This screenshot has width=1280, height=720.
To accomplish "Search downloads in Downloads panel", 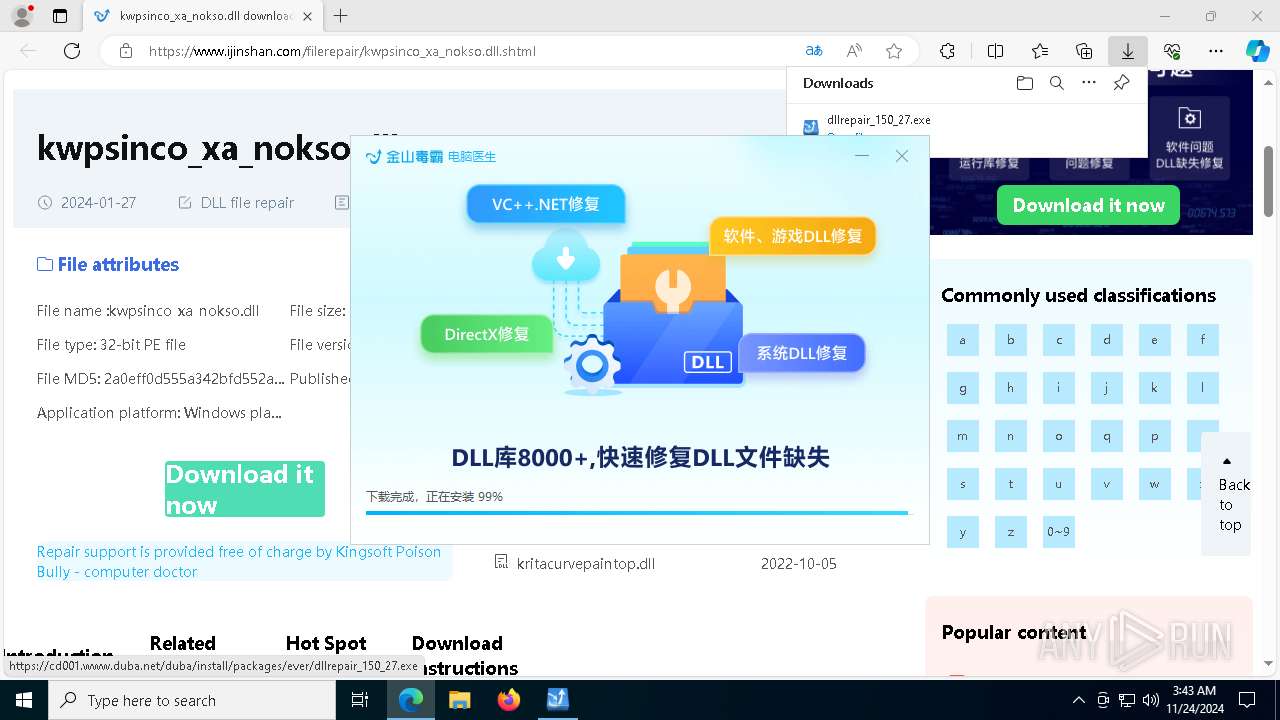I will [x=1057, y=83].
